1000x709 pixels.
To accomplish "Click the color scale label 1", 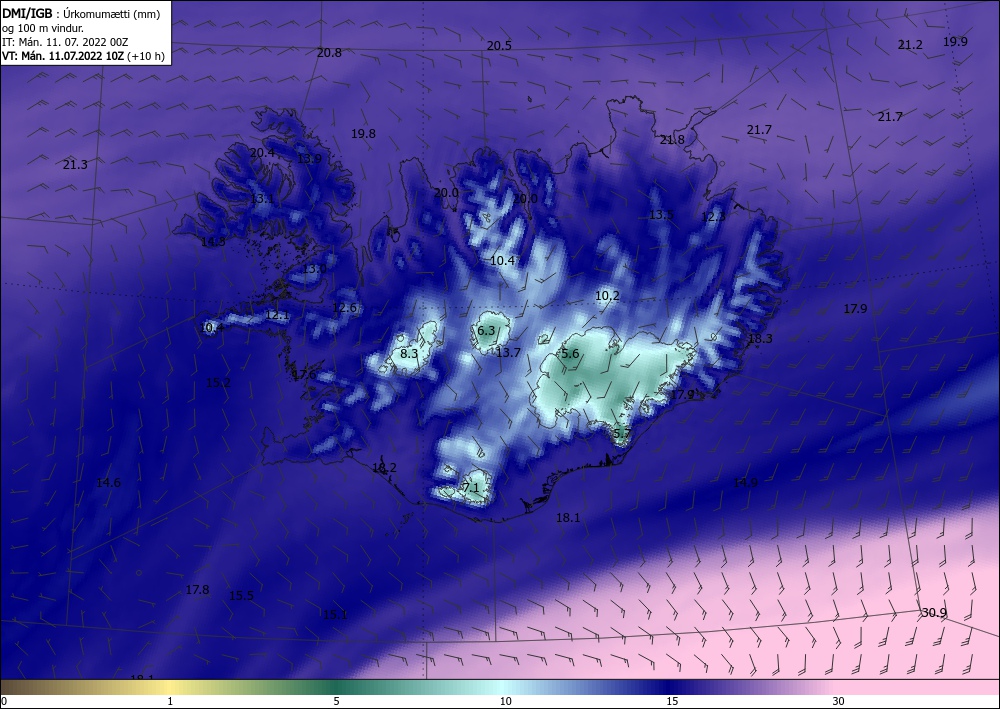I will point(170,702).
